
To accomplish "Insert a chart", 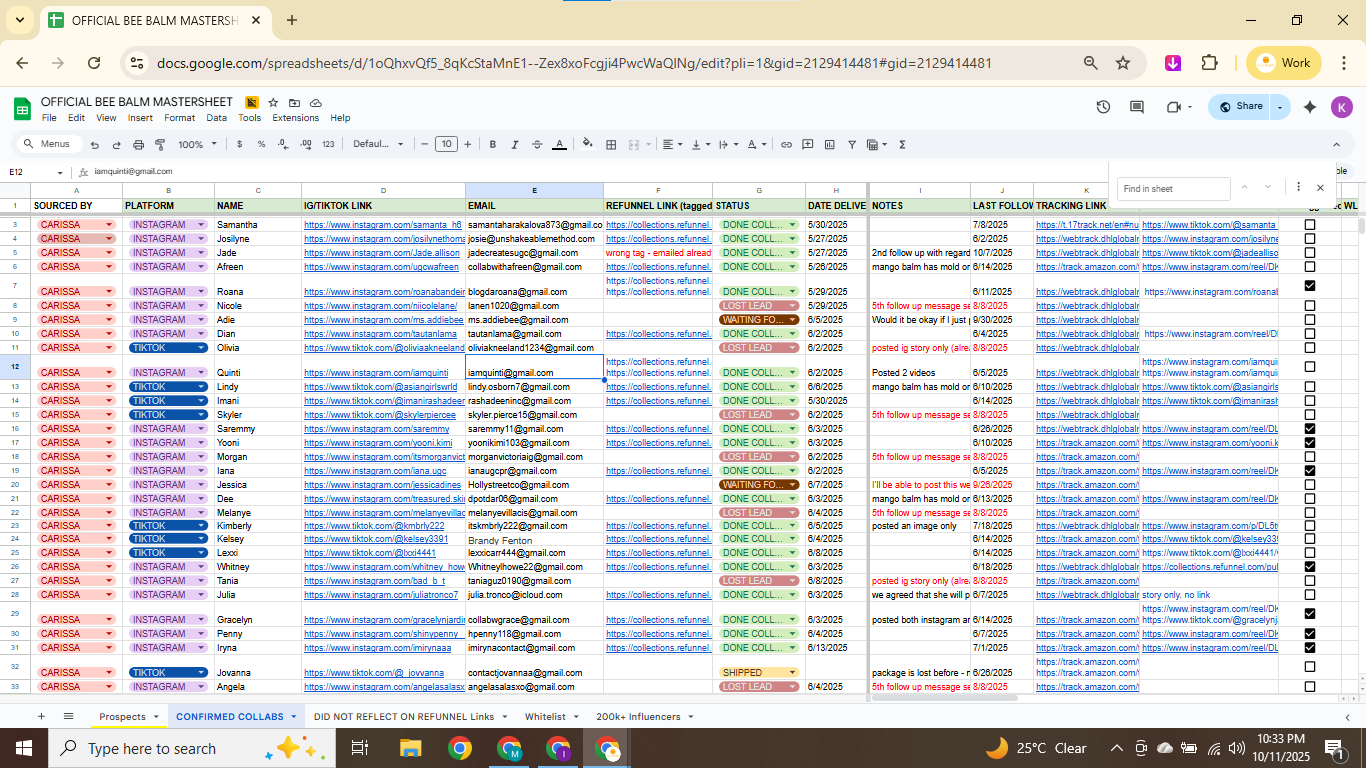I will click(x=830, y=144).
